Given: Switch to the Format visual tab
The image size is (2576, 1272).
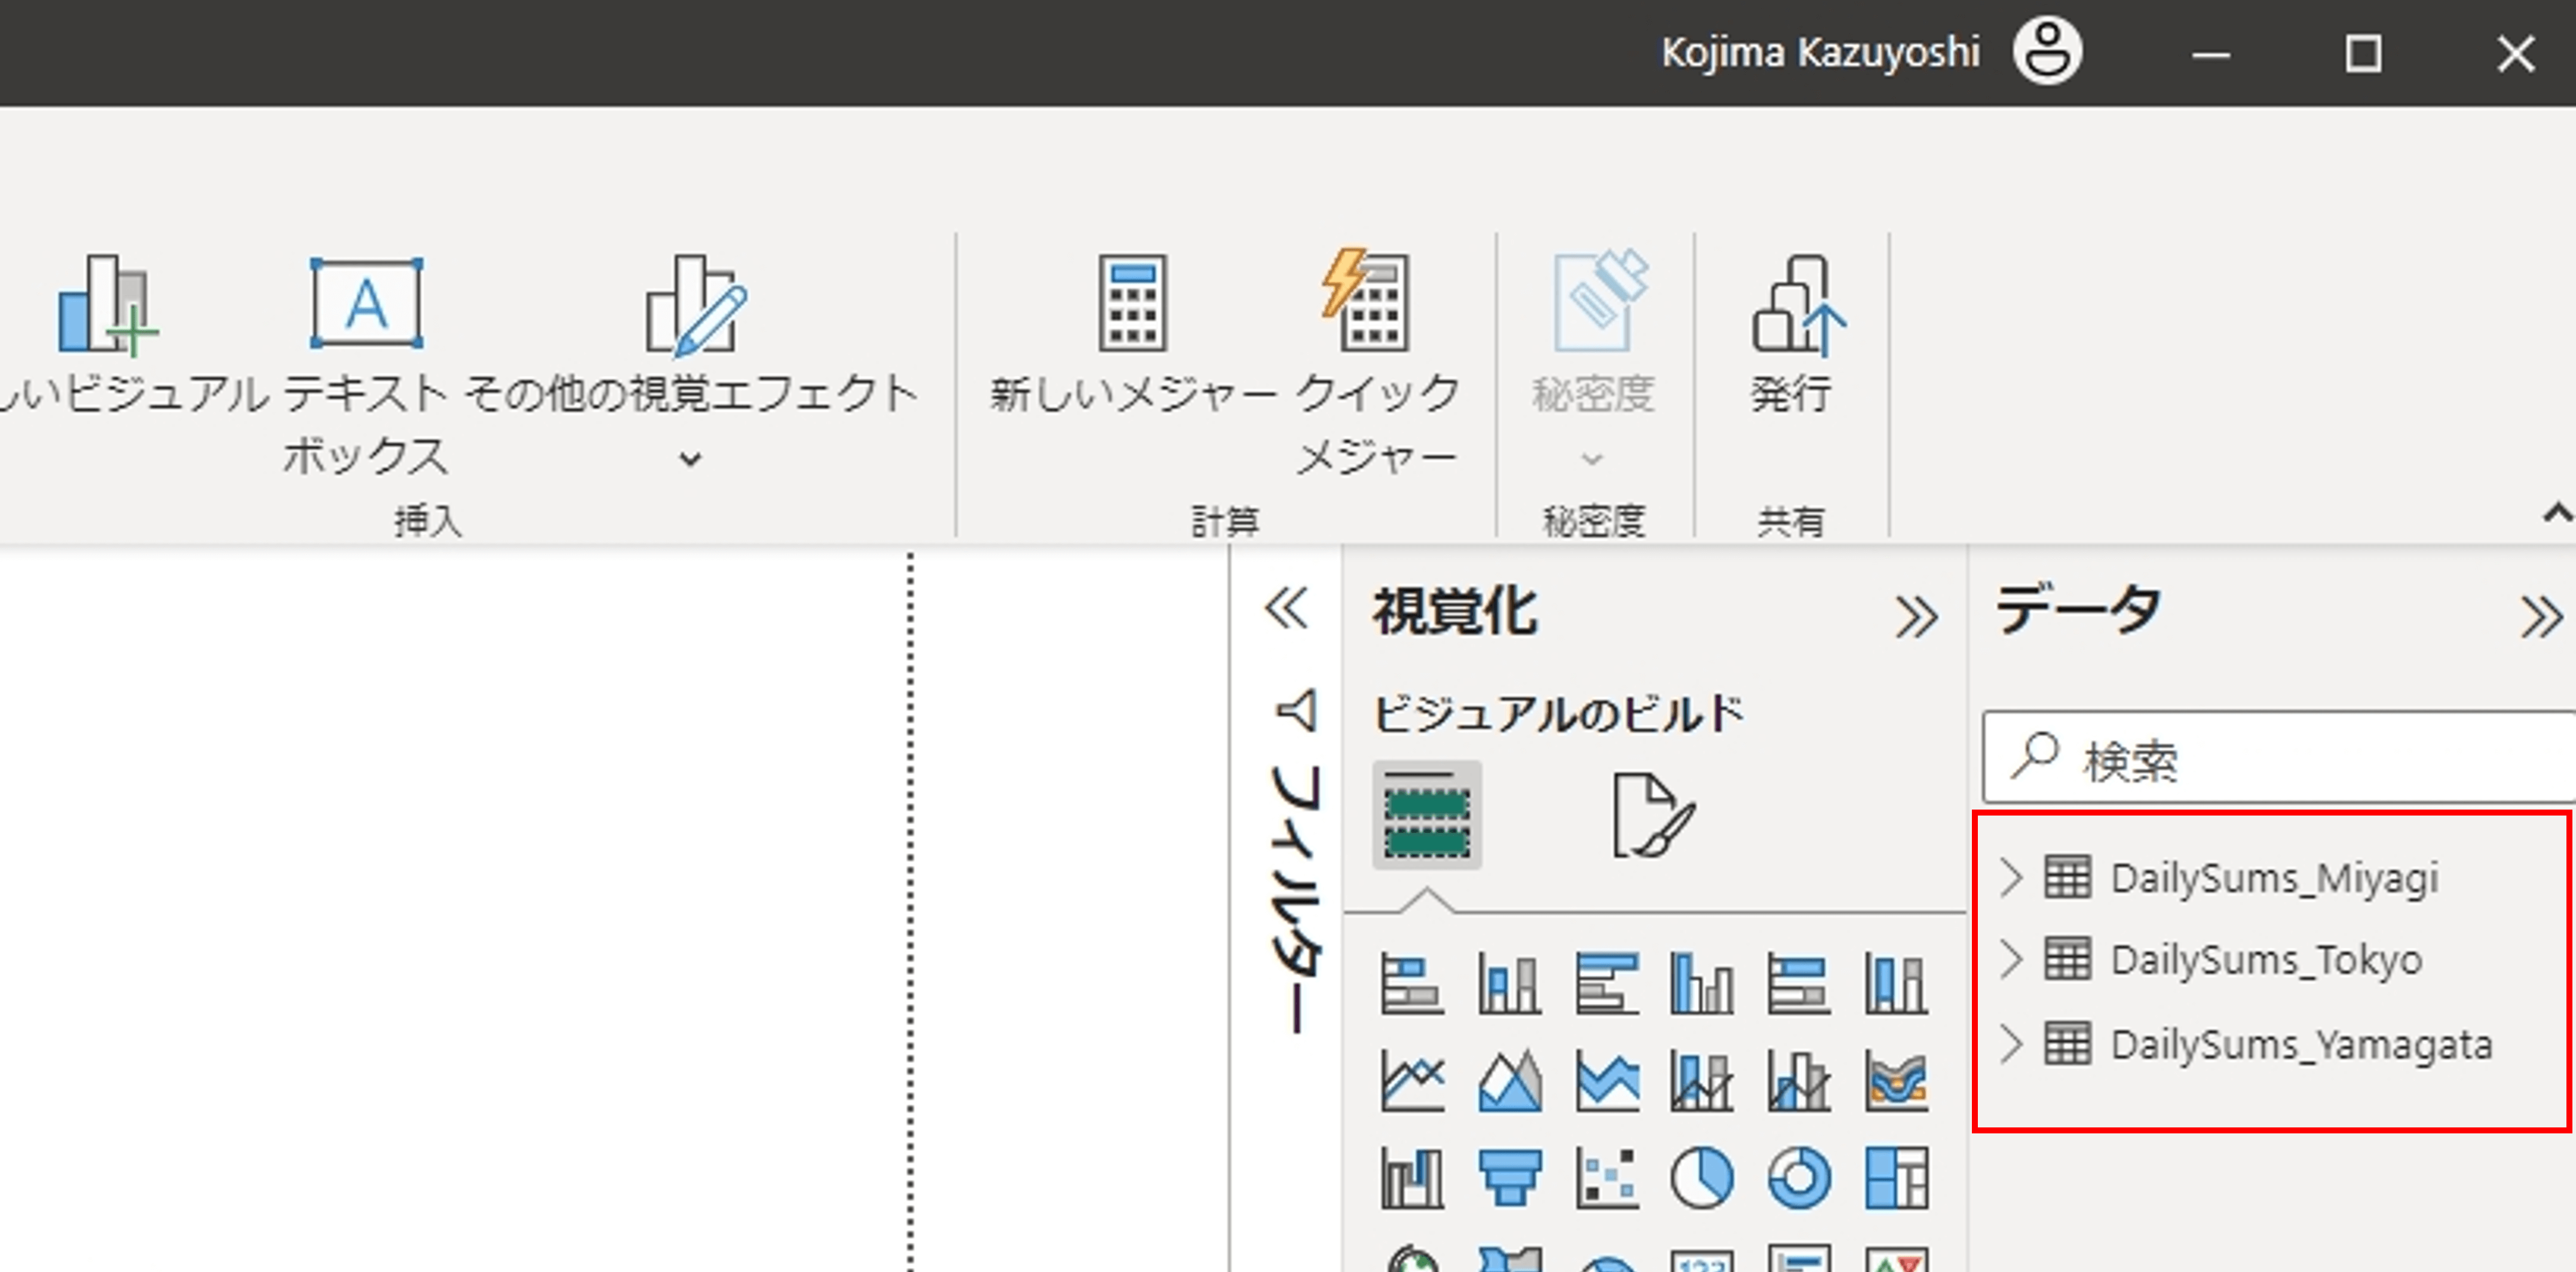Looking at the screenshot, I should pos(1652,815).
